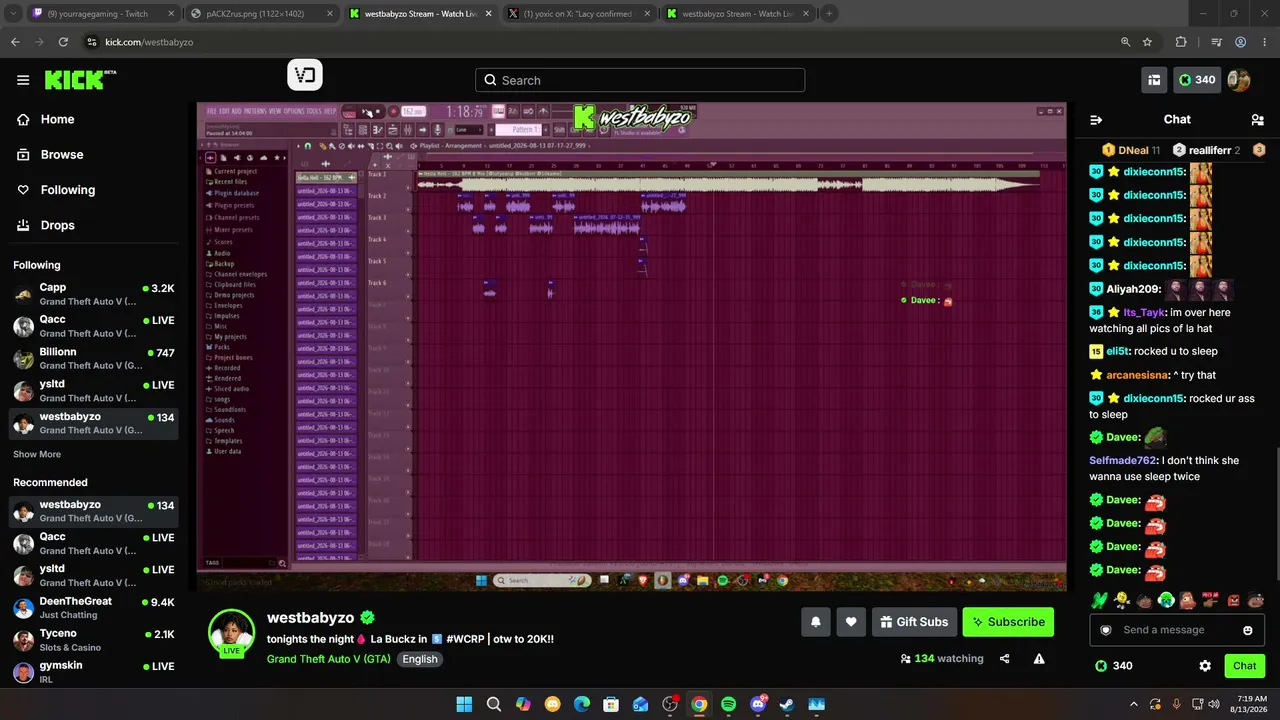Open DeenTheGreat in Recommended list
The image size is (1280, 720).
click(94, 608)
